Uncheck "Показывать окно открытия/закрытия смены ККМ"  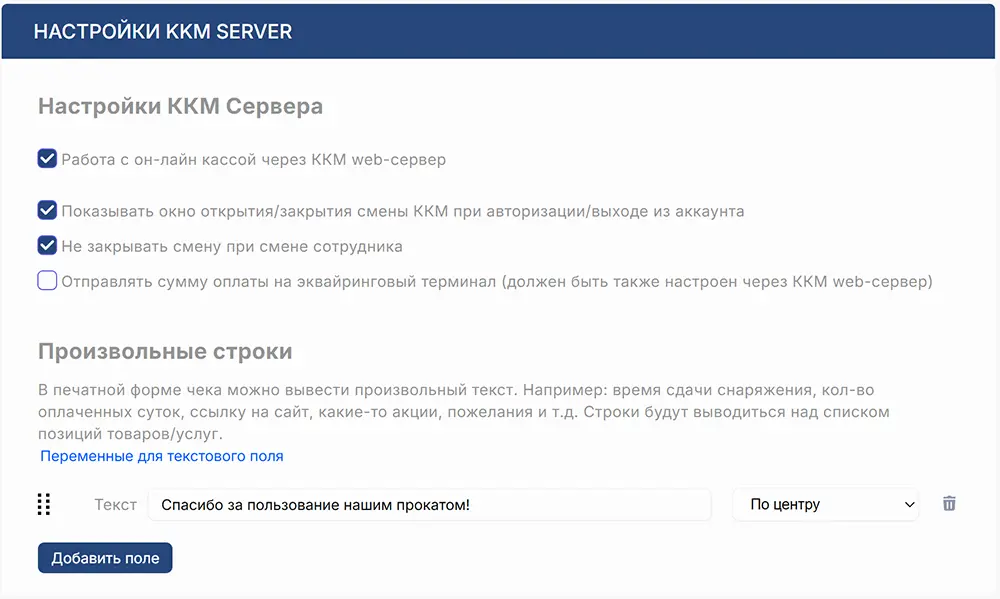click(x=47, y=210)
